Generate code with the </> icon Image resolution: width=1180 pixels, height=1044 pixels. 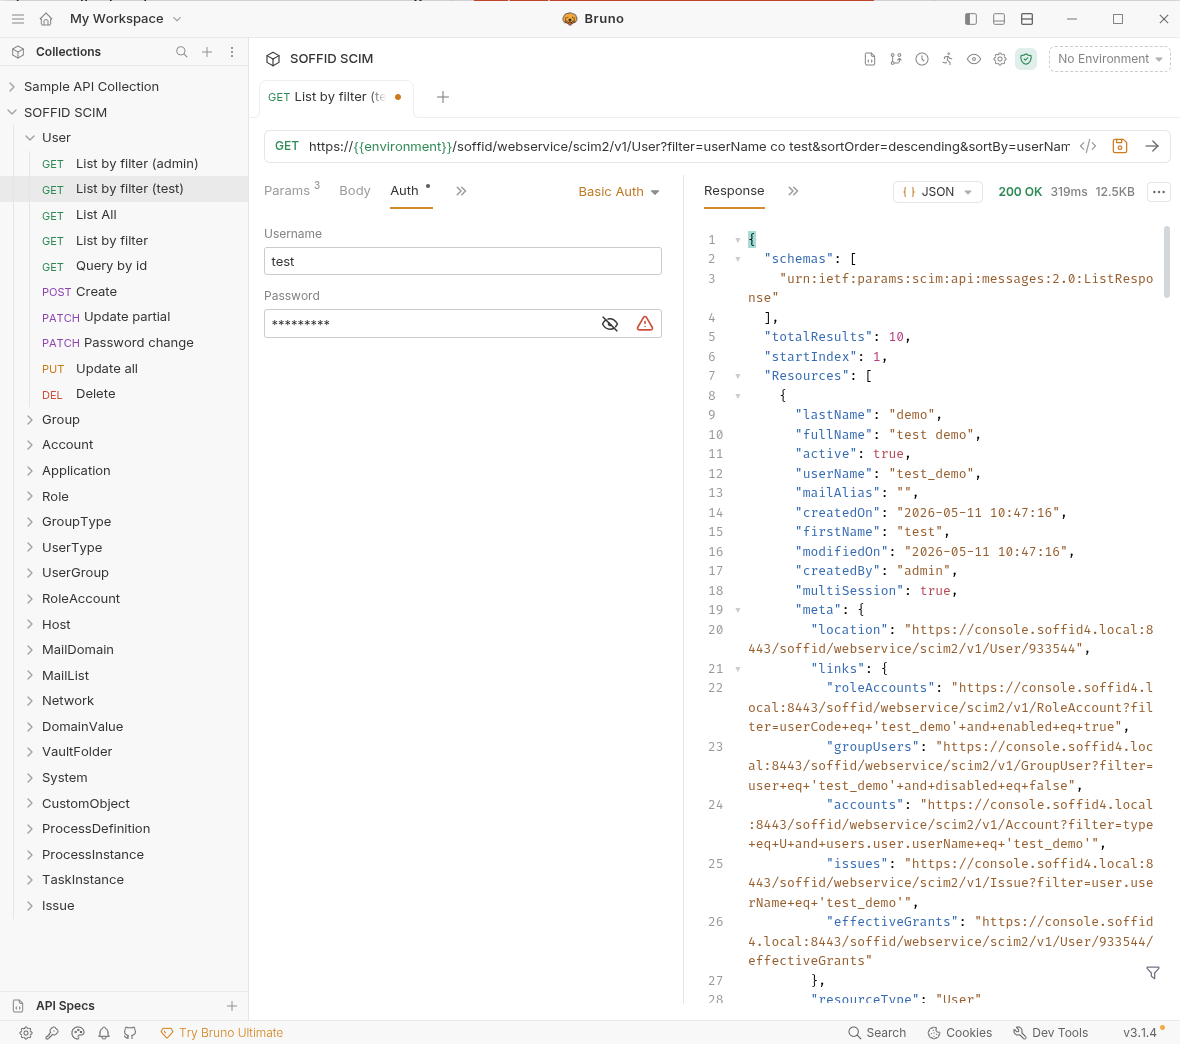[1088, 146]
